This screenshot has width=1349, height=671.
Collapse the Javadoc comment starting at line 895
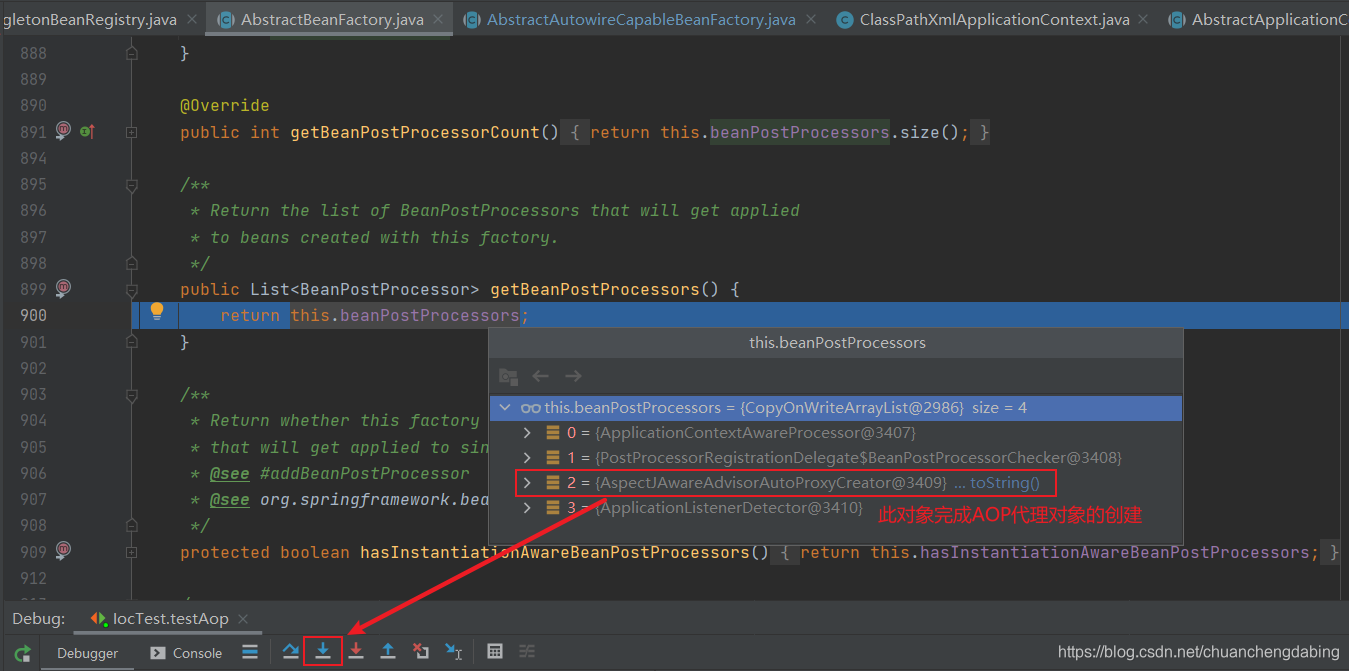[x=132, y=185]
